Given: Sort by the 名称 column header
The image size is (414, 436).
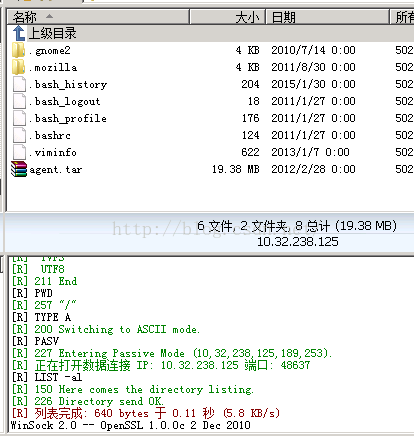Looking at the screenshot, I should click(98, 17).
